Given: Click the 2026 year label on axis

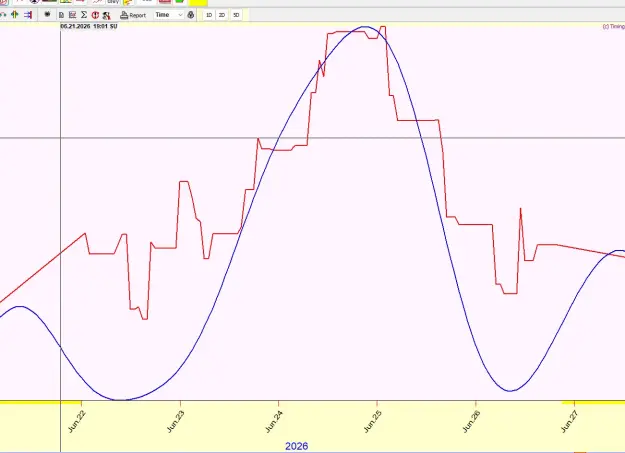Looking at the screenshot, I should coord(297,446).
